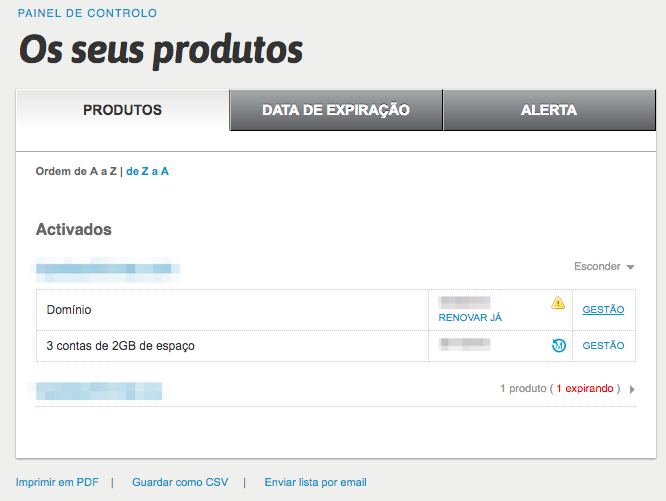Click the yellow warning icon for Domínio
666x501 pixels.
[x=558, y=303]
